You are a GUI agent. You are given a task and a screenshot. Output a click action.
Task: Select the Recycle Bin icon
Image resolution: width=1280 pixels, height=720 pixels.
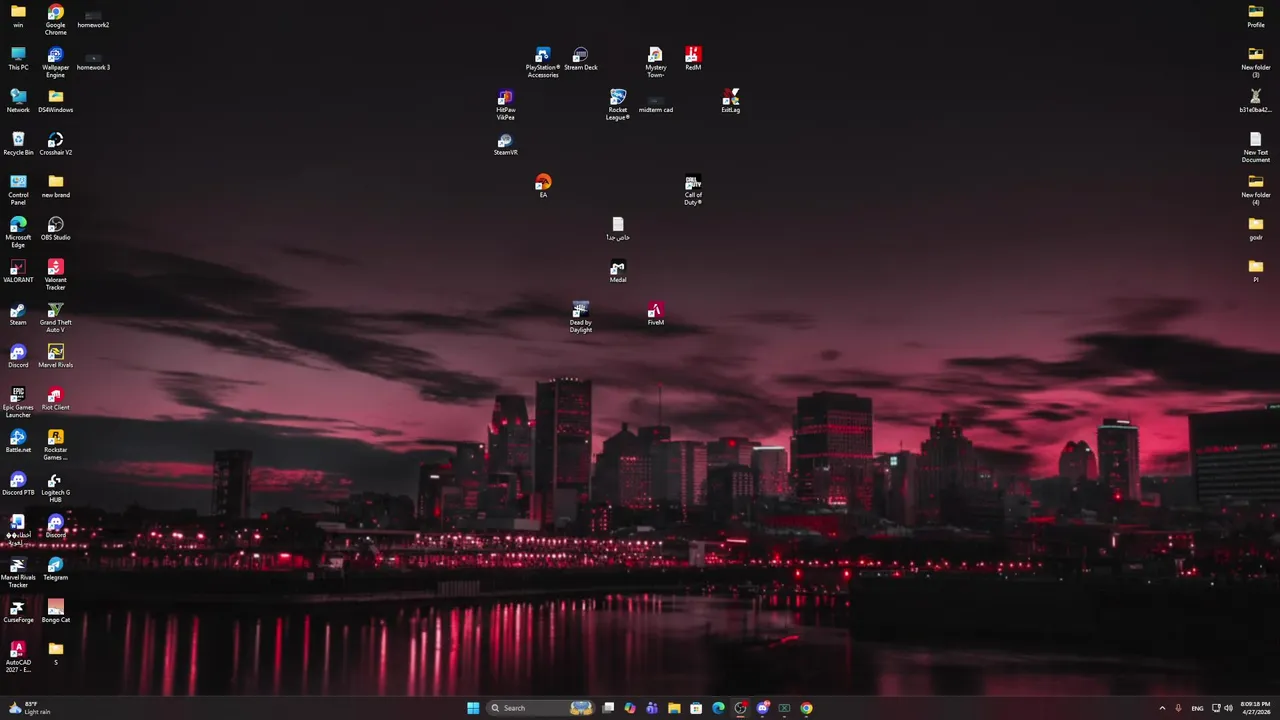18,144
